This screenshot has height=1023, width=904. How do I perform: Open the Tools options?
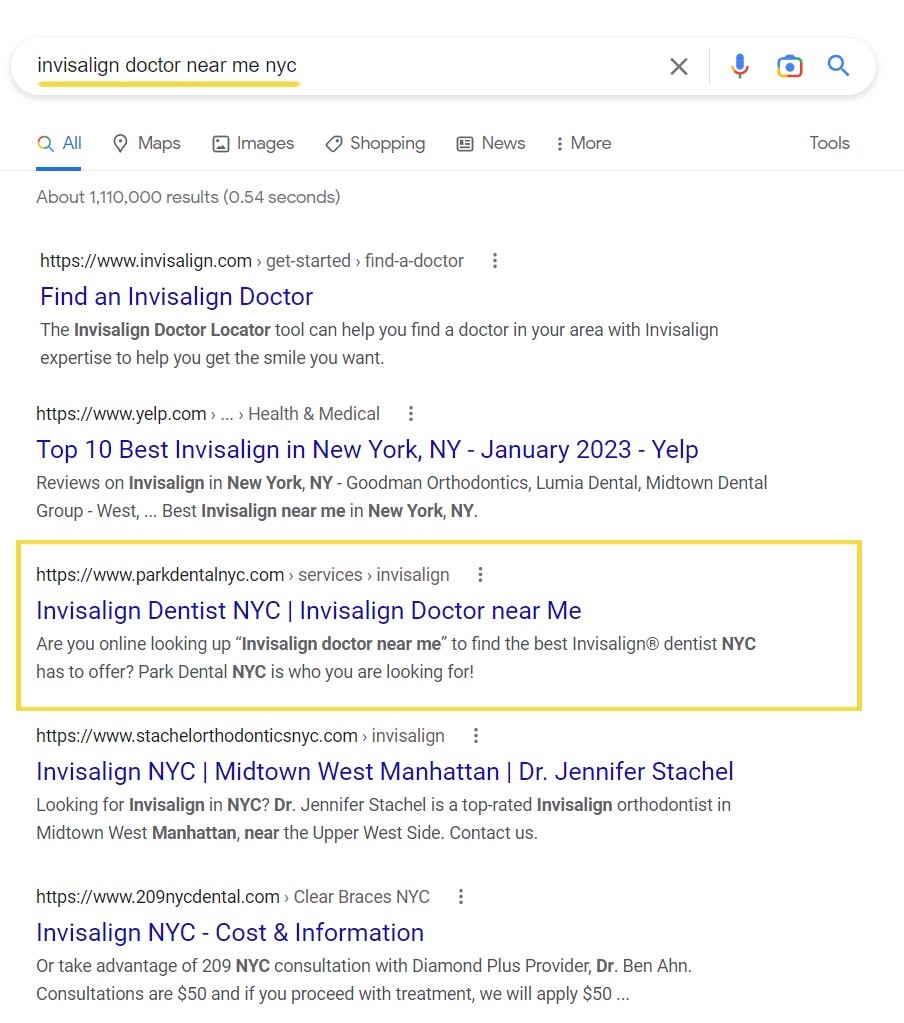click(829, 143)
